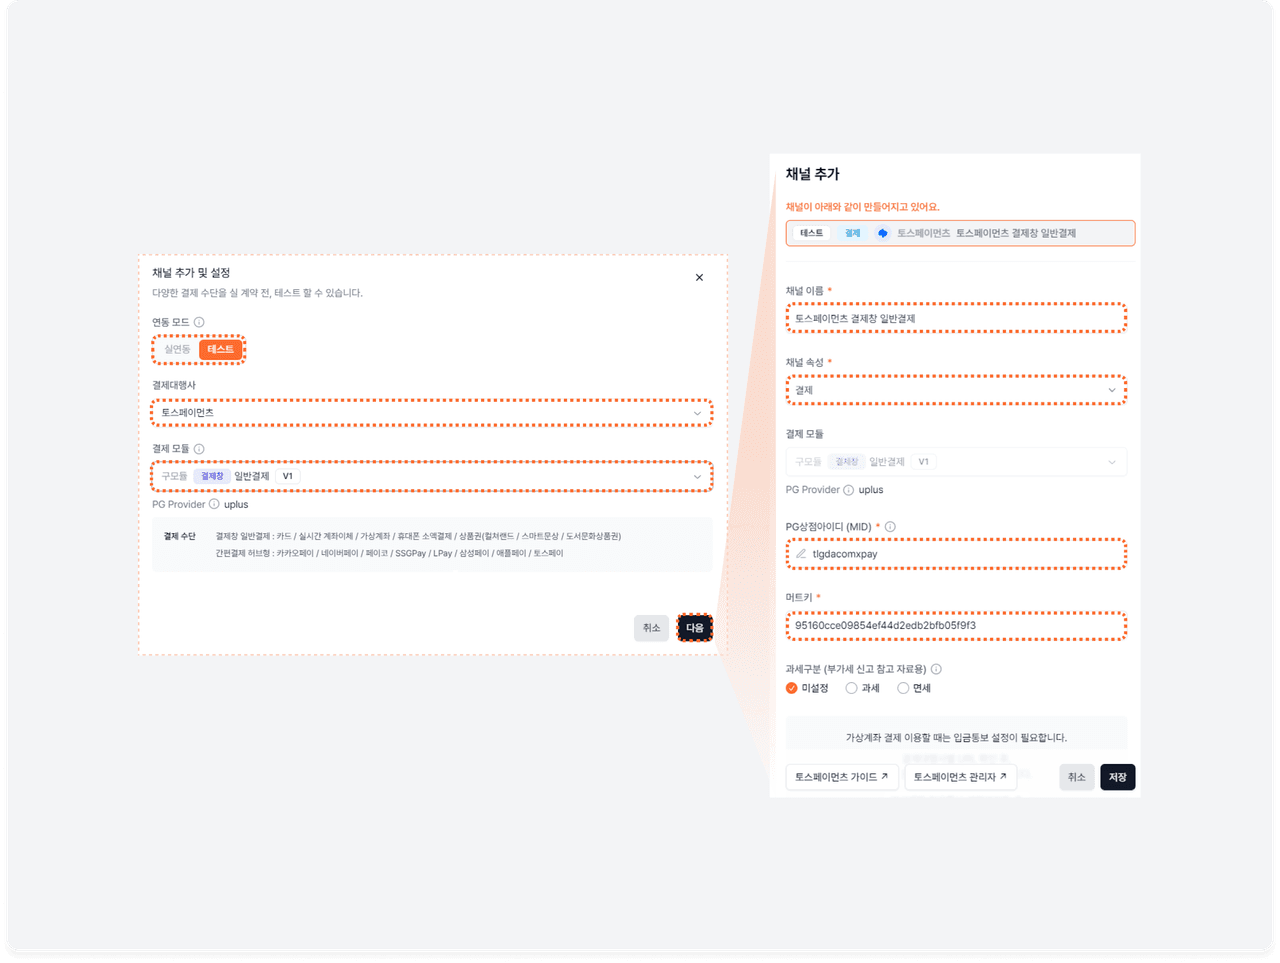Click the 머트키 input field
Image resolution: width=1280 pixels, height=963 pixels.
(955, 626)
